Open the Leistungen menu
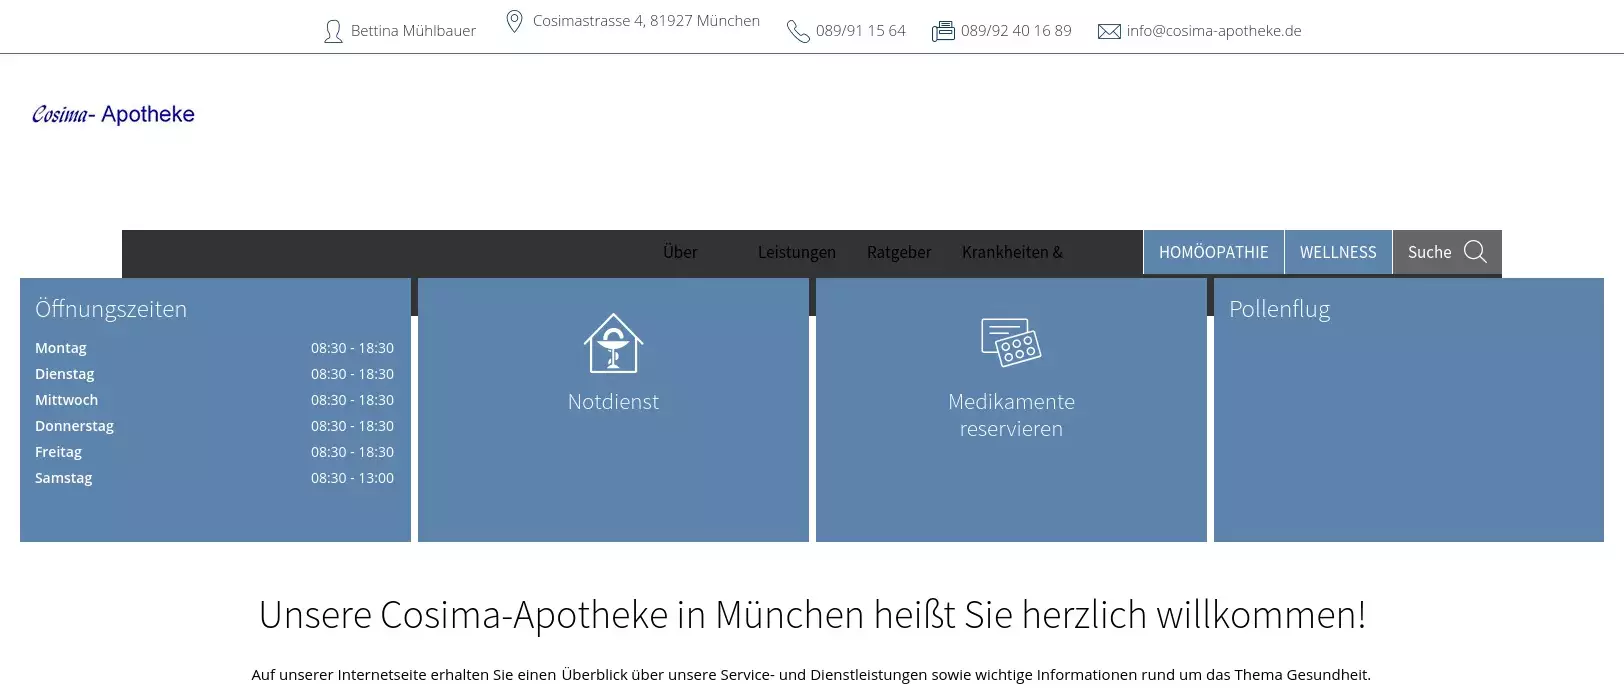 [796, 252]
